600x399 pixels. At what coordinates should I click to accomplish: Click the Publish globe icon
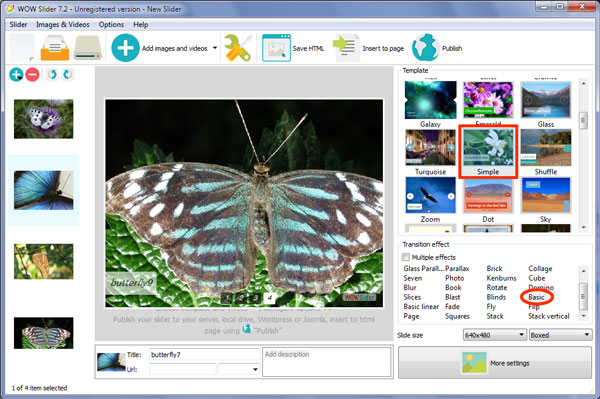pyautogui.click(x=425, y=48)
